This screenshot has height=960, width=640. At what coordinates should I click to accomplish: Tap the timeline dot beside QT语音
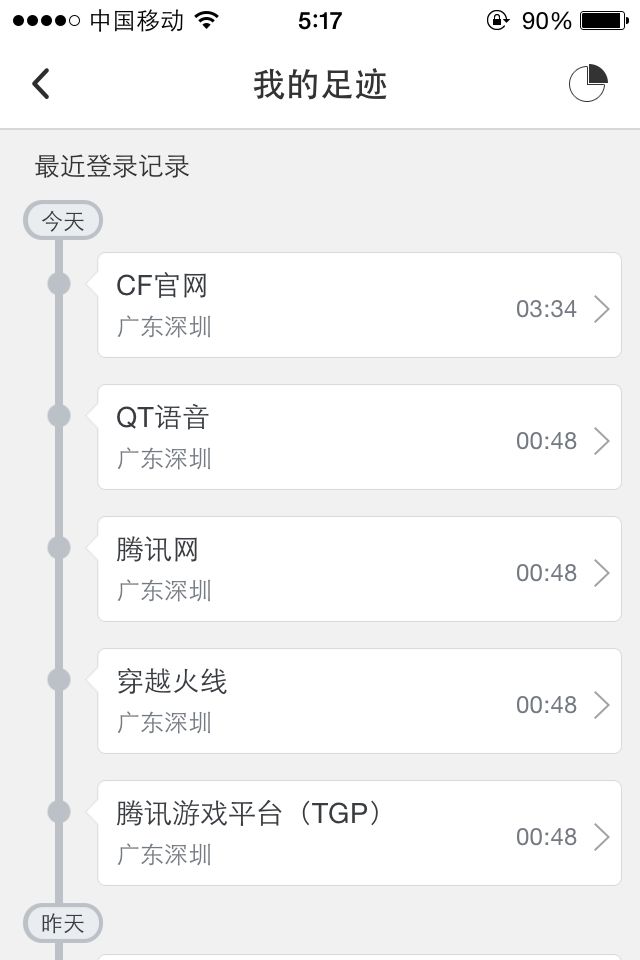pos(59,416)
